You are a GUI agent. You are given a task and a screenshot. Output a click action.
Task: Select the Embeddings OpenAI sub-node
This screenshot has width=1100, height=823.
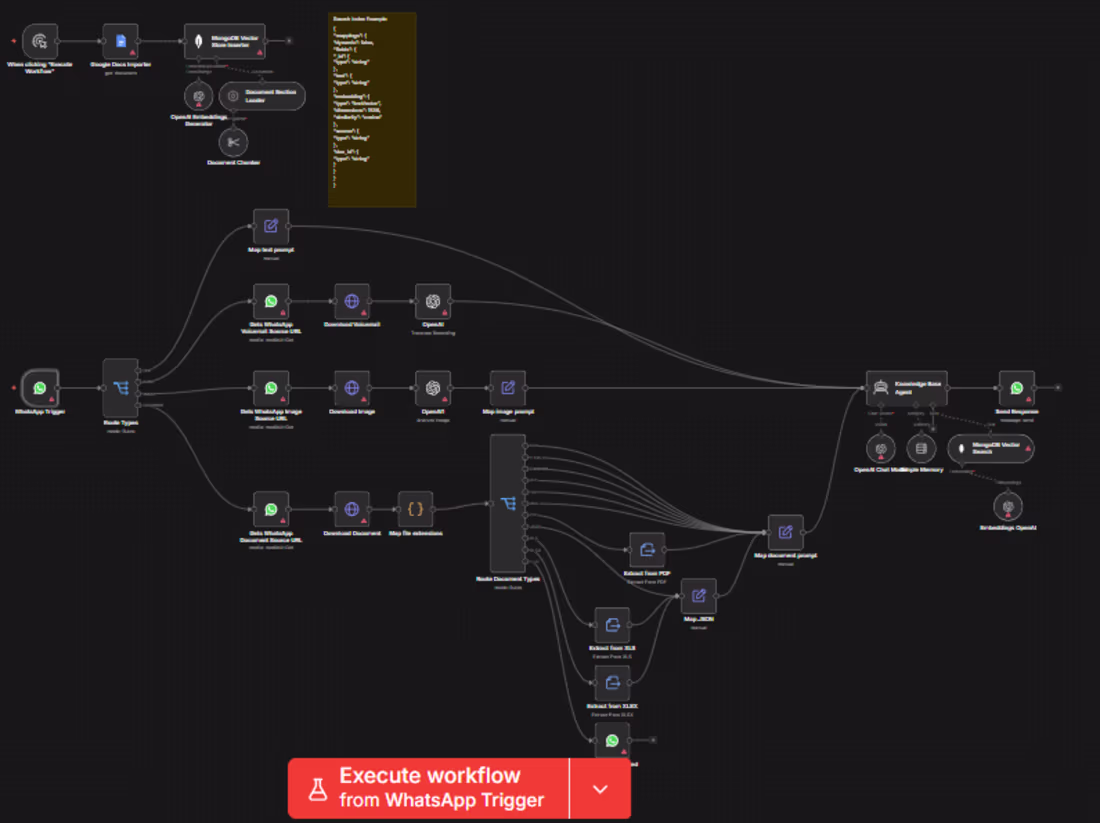(1008, 507)
